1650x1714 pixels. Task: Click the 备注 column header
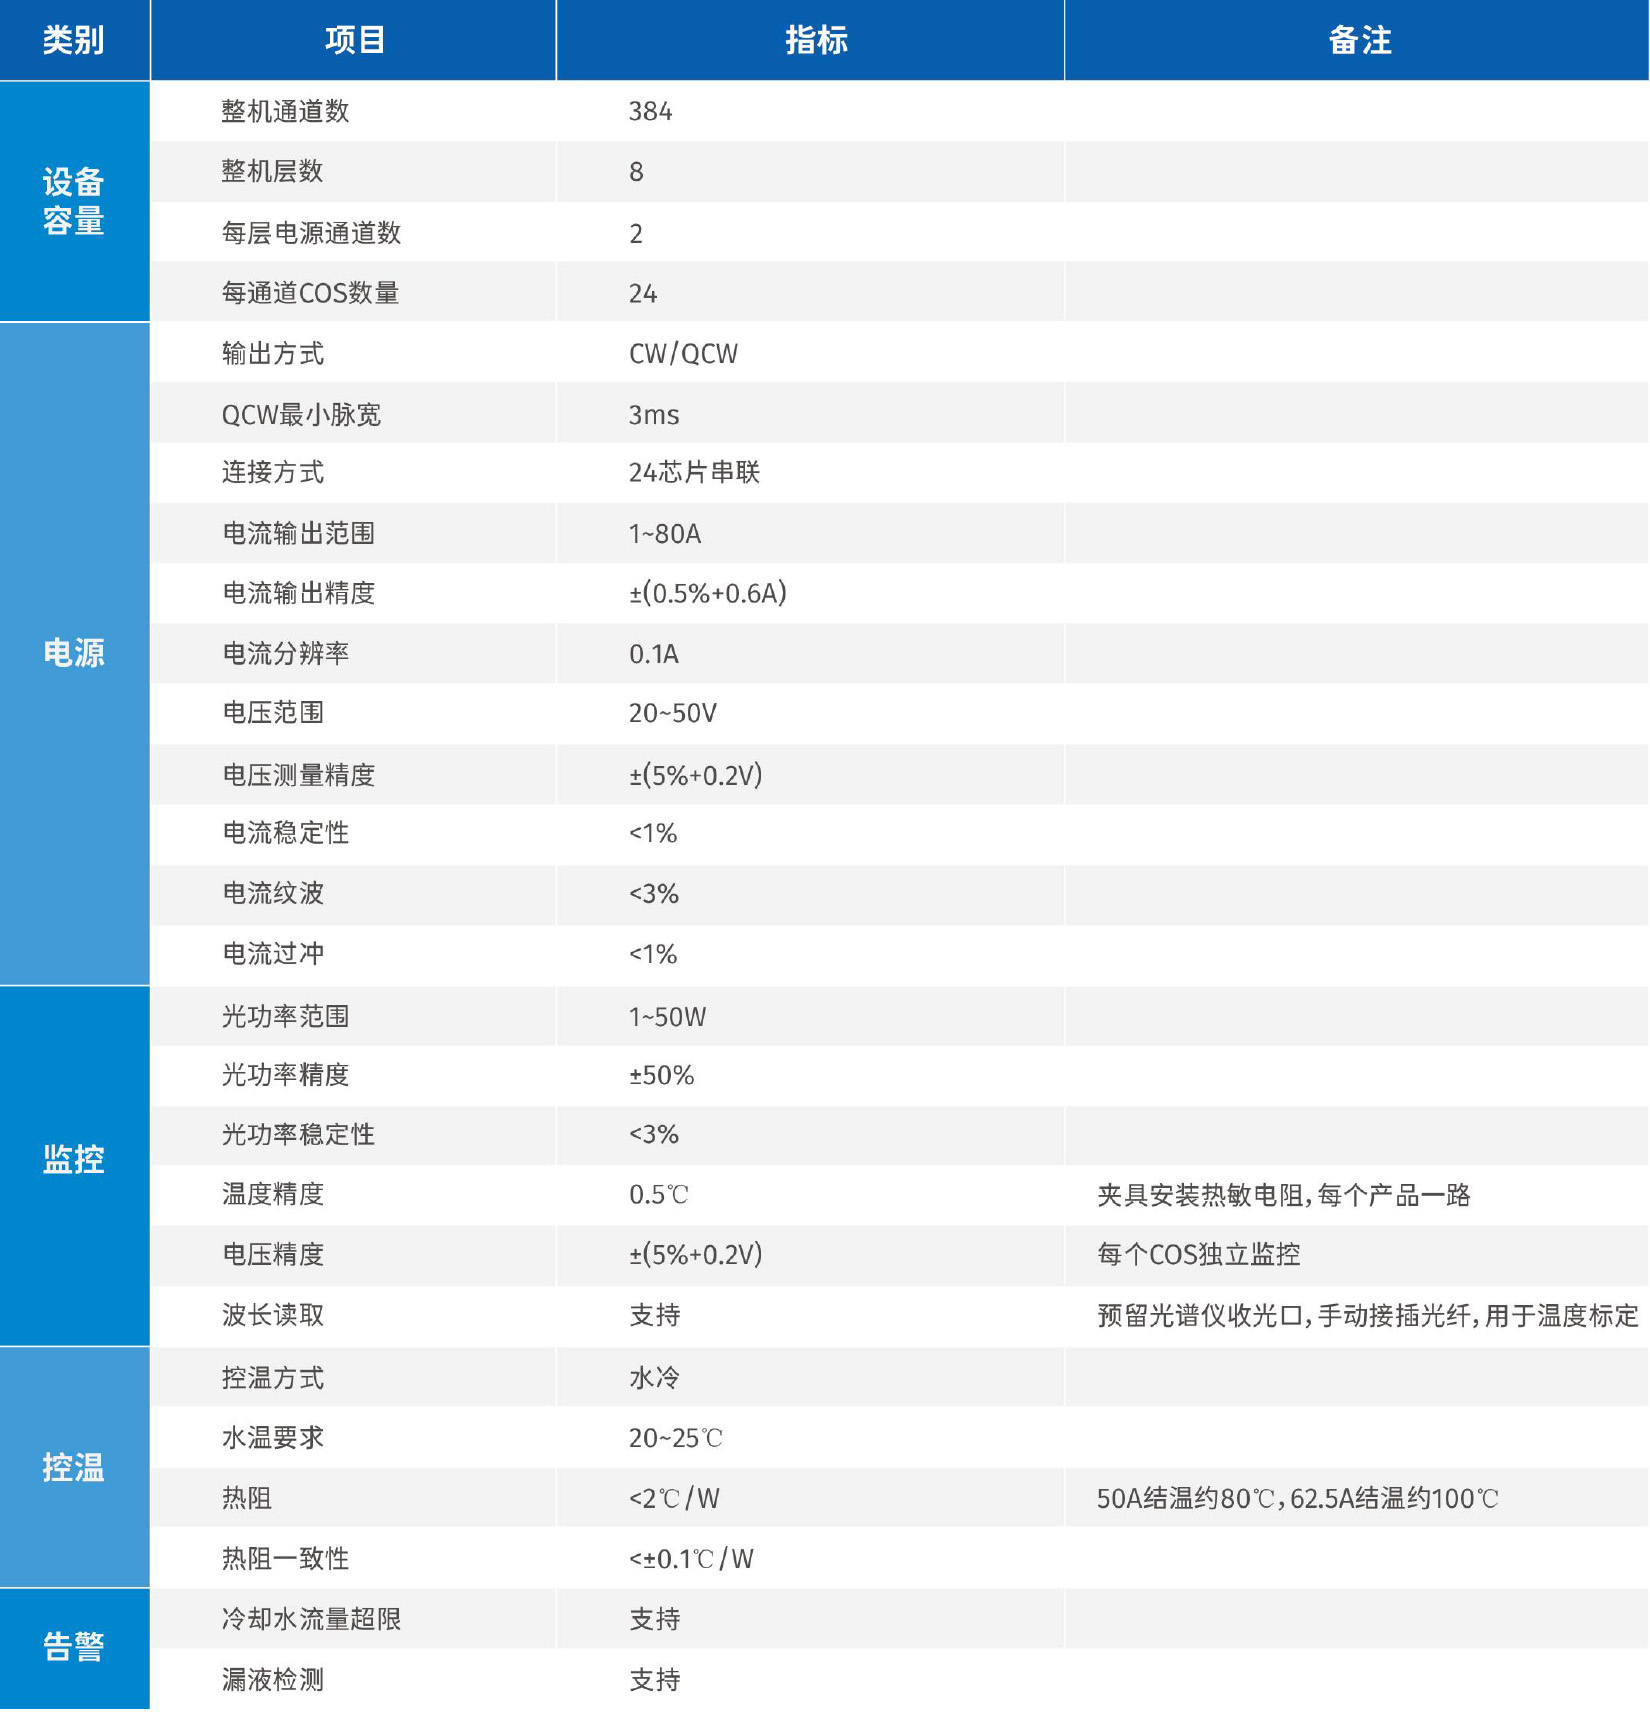pos(1358,40)
